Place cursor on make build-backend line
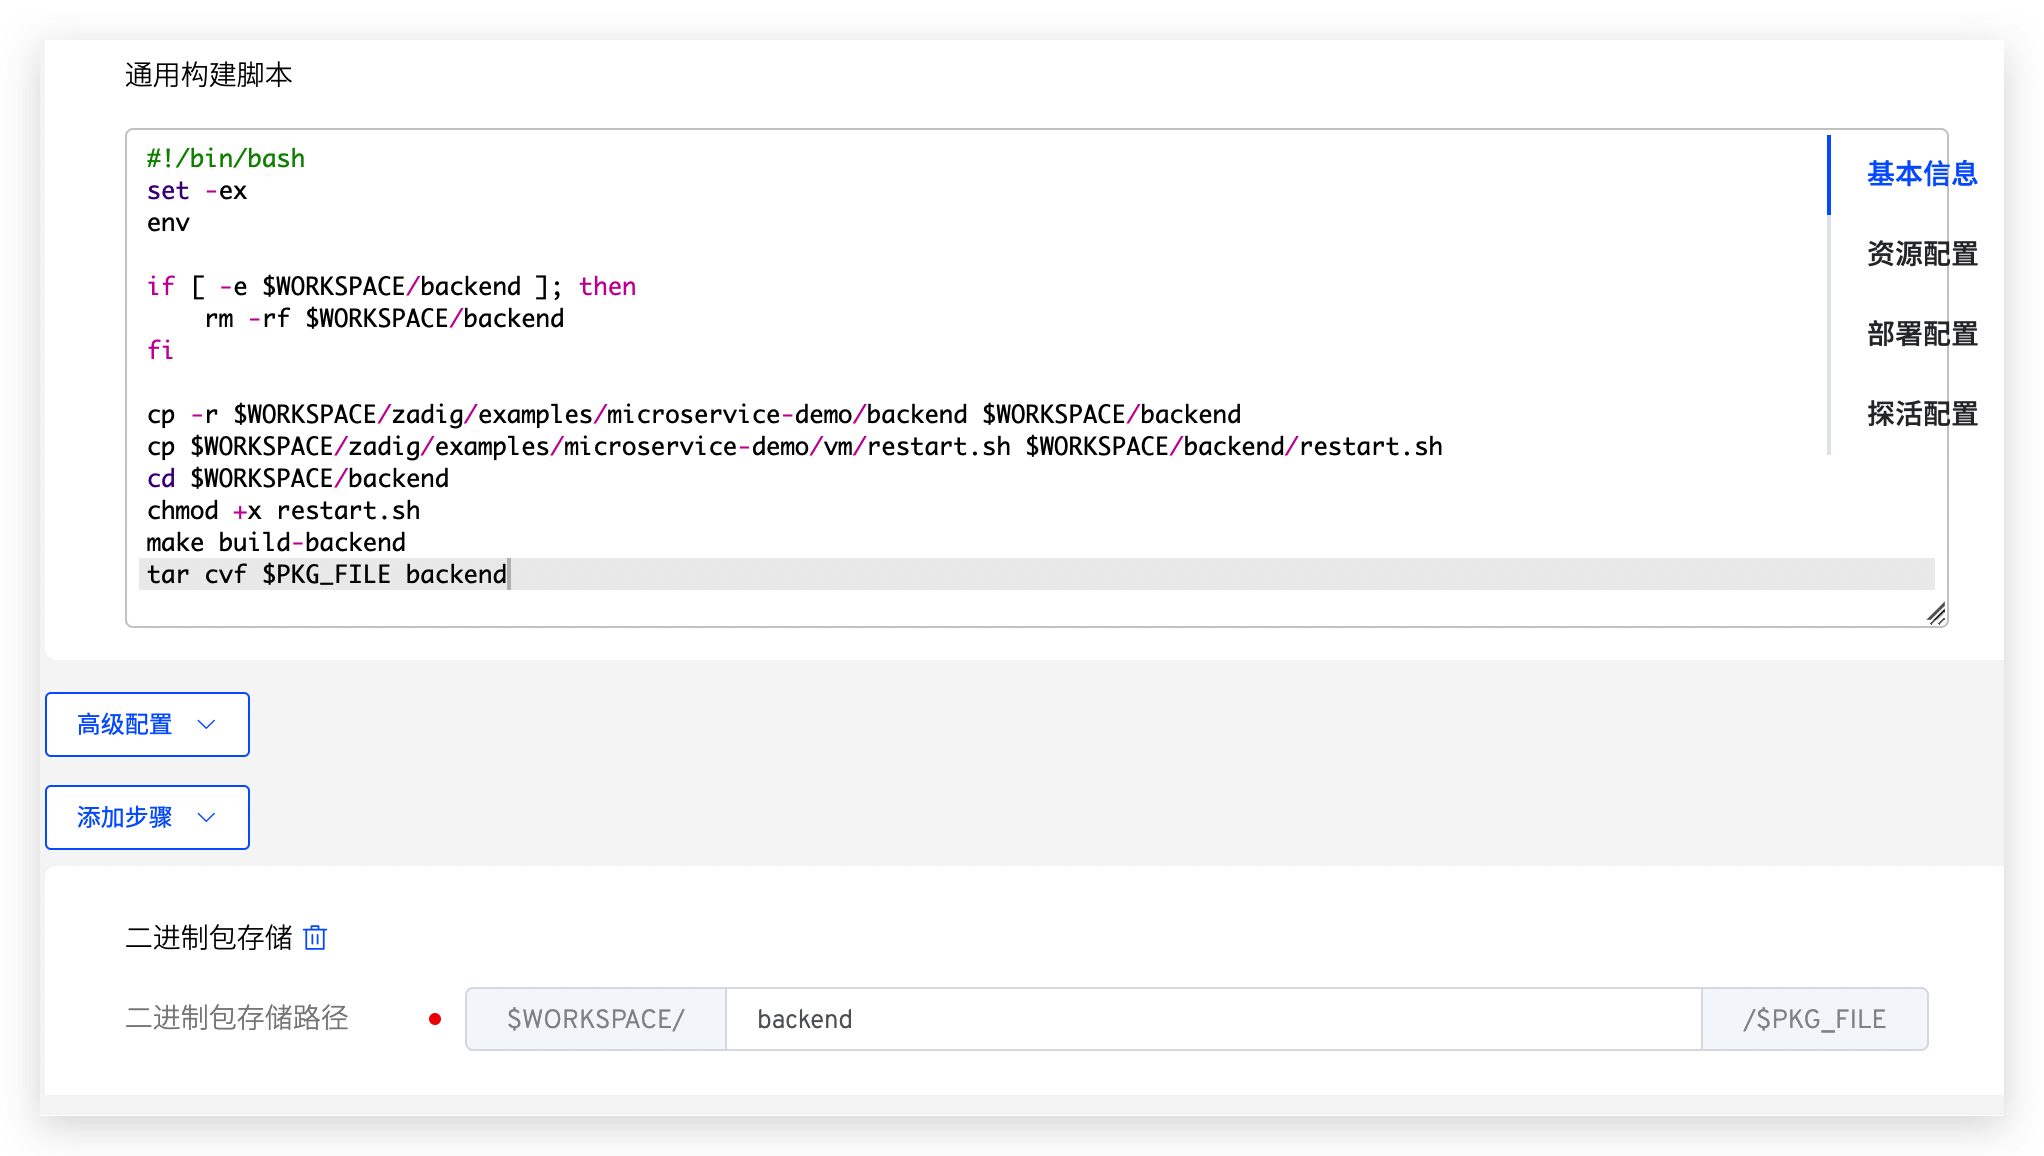This screenshot has height=1156, width=2044. tap(276, 543)
